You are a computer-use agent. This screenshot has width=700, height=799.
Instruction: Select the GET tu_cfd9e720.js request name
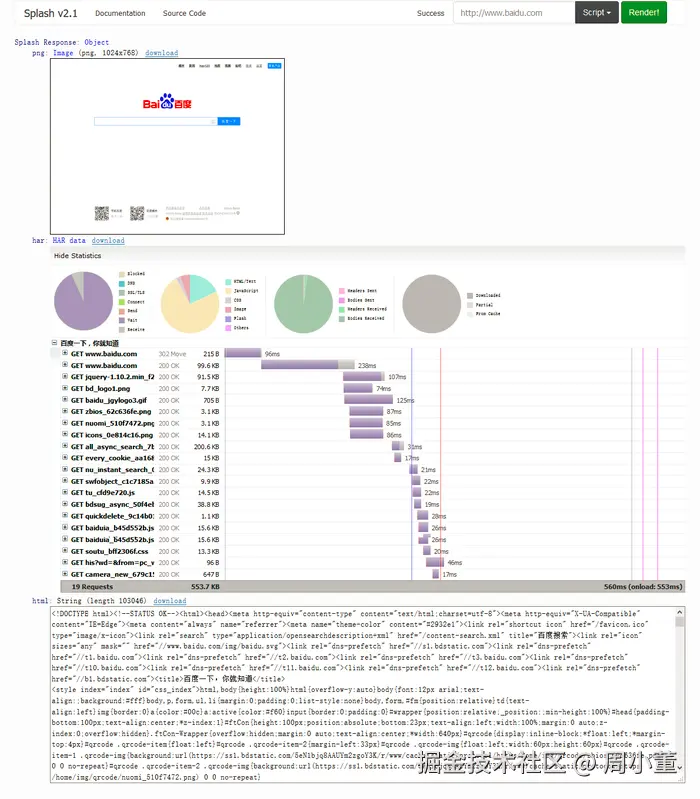point(103,493)
